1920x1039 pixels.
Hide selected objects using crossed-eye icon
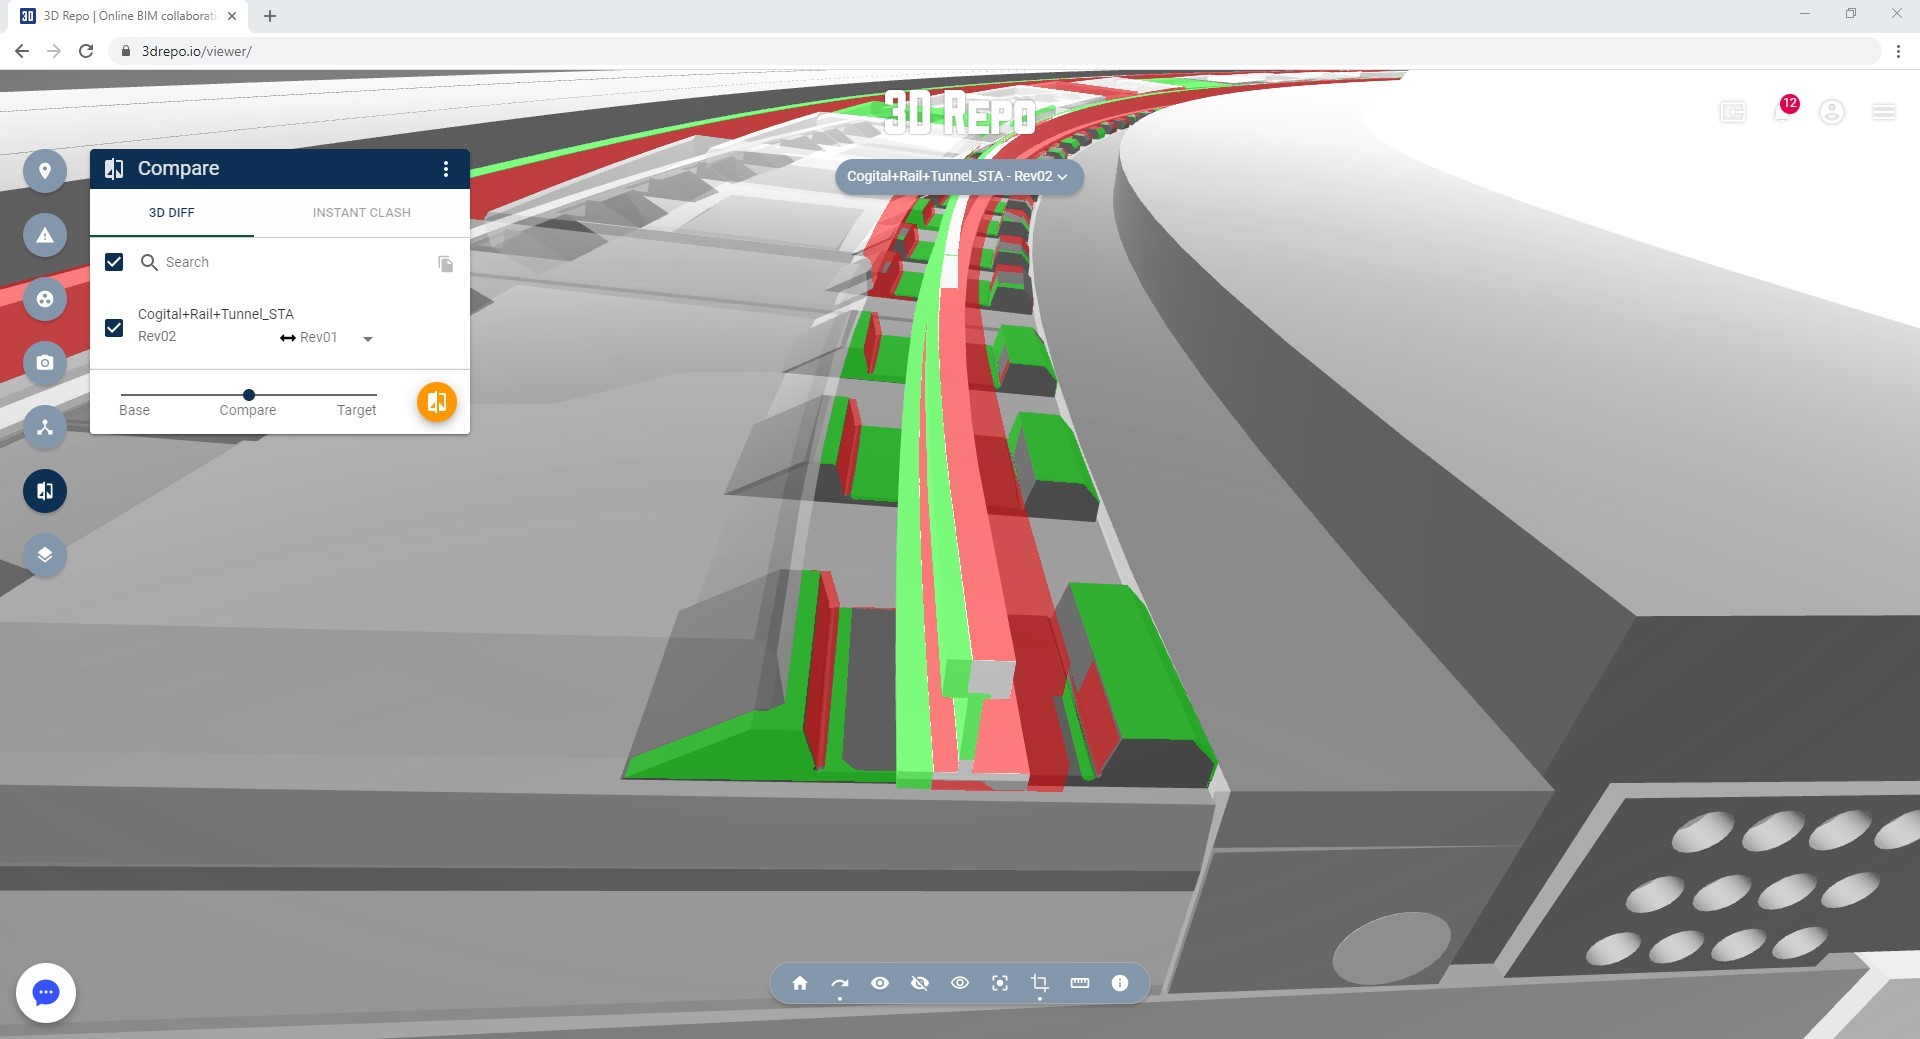point(920,983)
